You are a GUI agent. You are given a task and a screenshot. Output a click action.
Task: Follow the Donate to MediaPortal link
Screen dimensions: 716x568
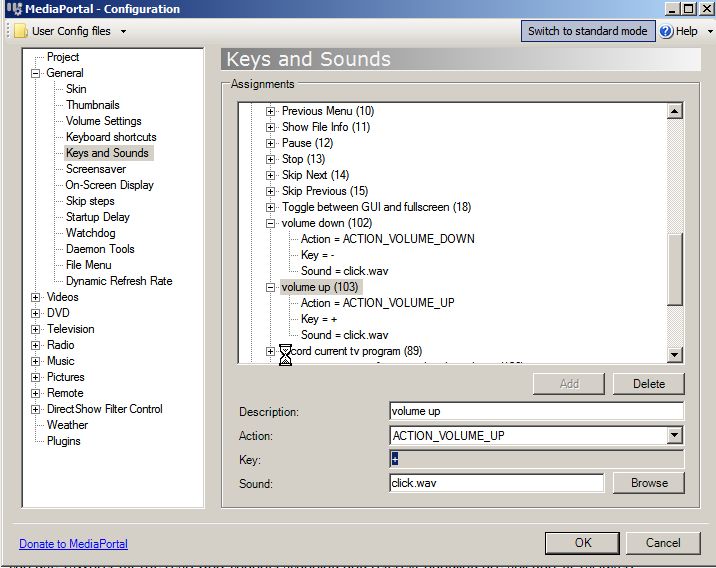click(74, 544)
